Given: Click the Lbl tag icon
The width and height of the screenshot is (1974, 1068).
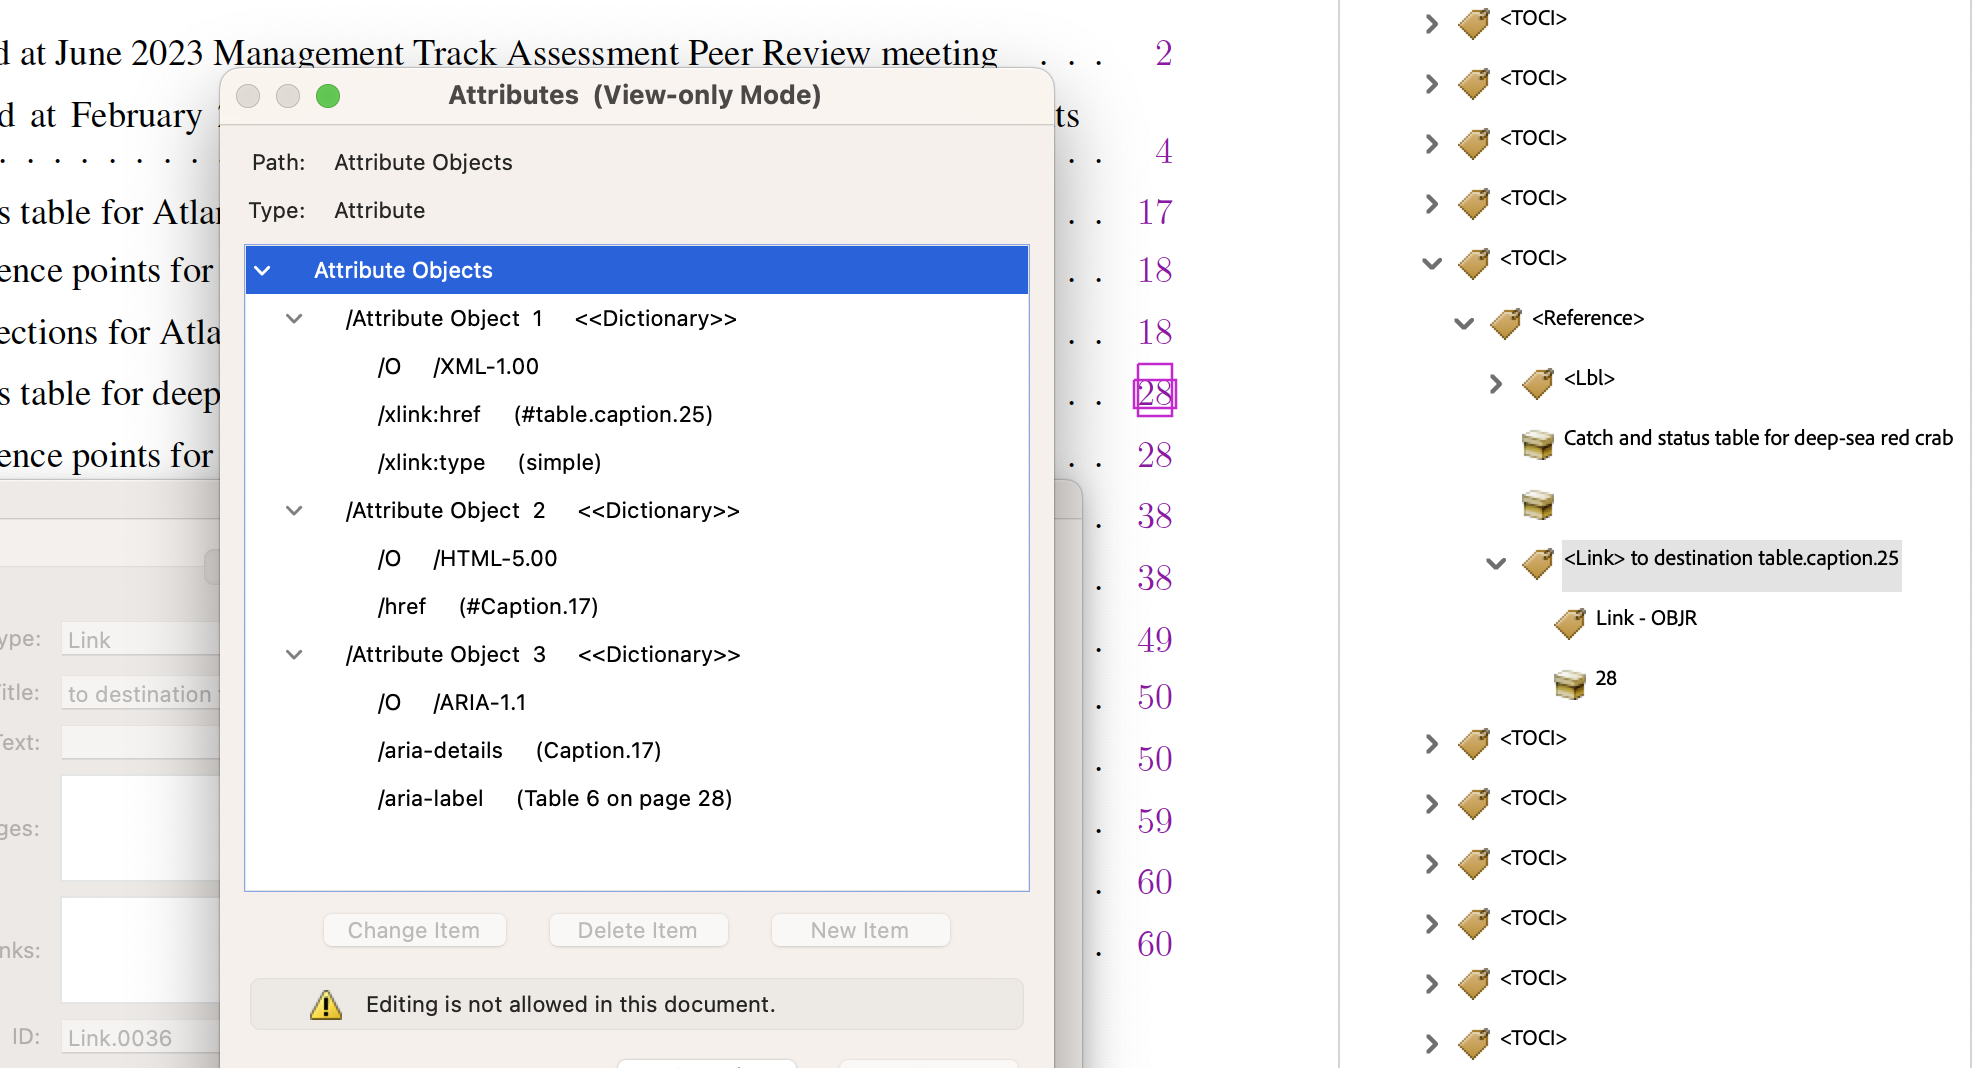Looking at the screenshot, I should pos(1537,382).
